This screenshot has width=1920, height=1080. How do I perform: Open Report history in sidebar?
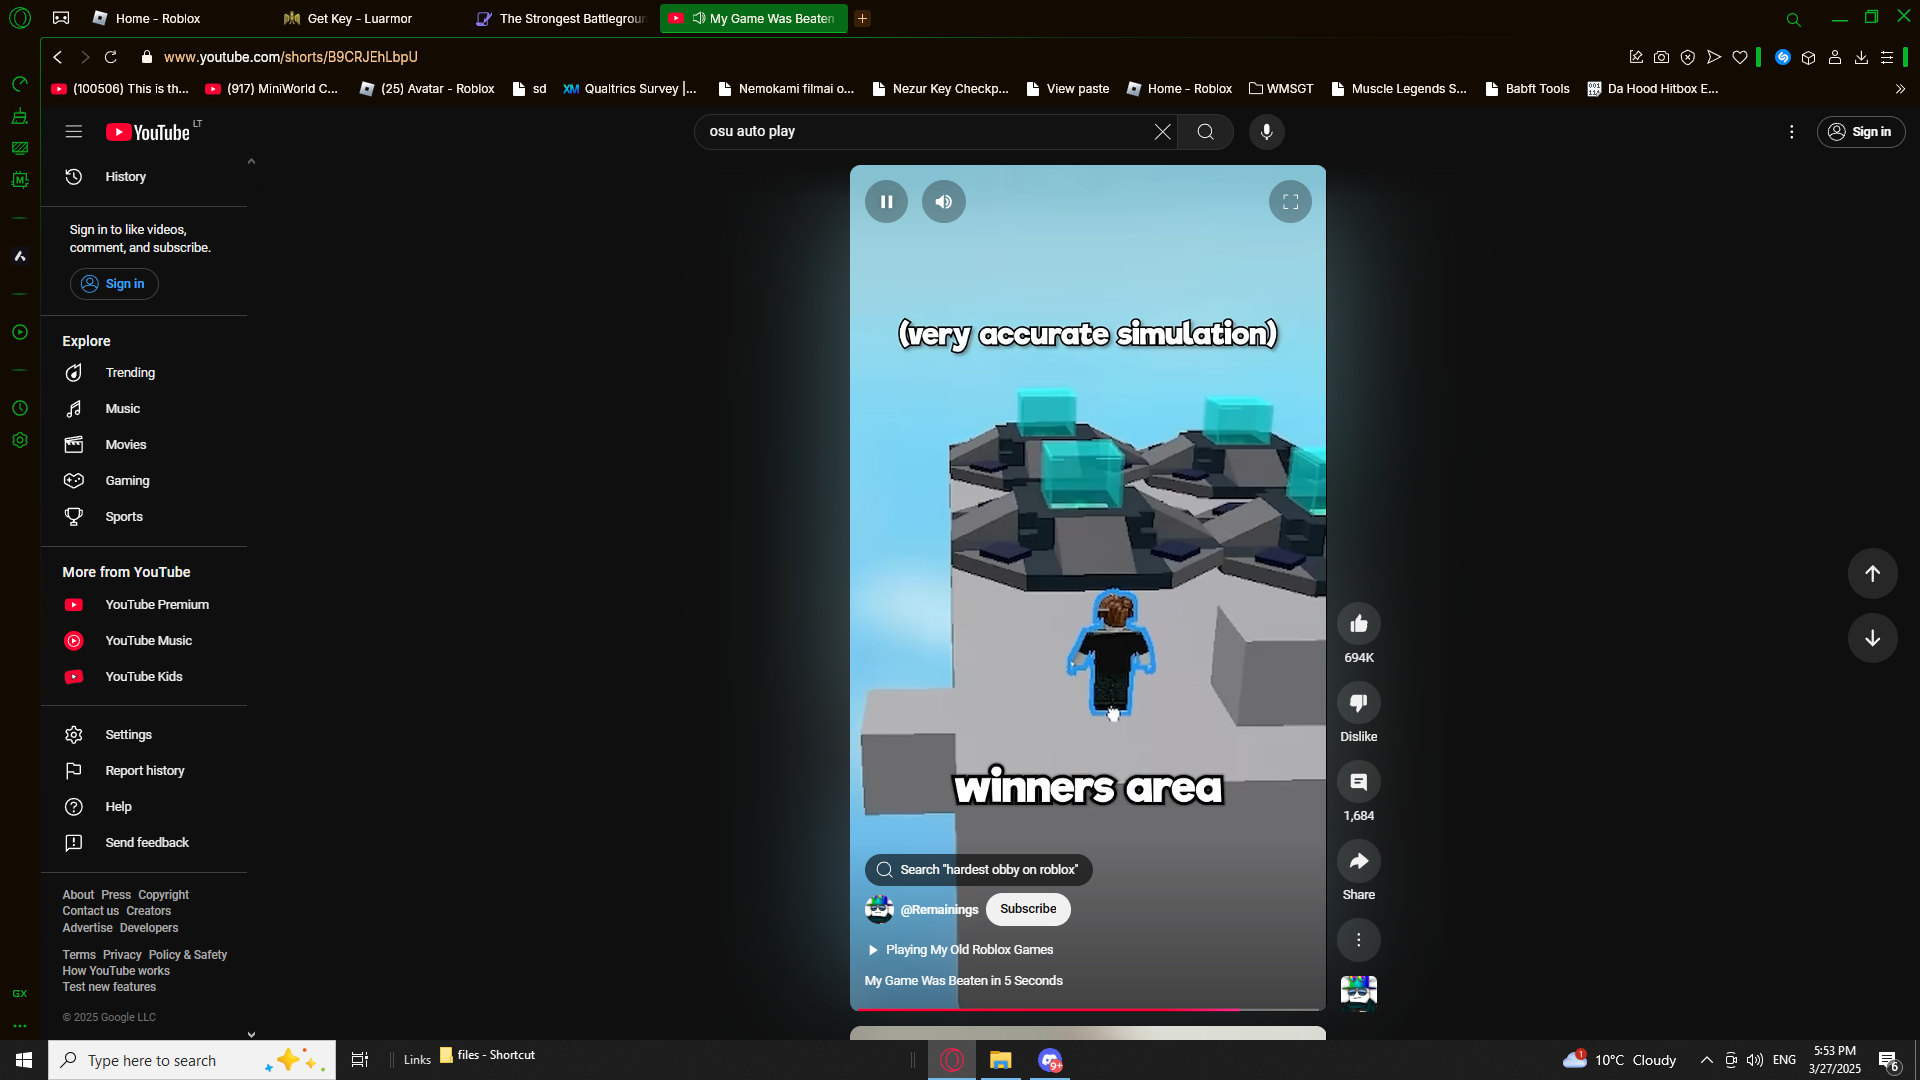click(146, 771)
